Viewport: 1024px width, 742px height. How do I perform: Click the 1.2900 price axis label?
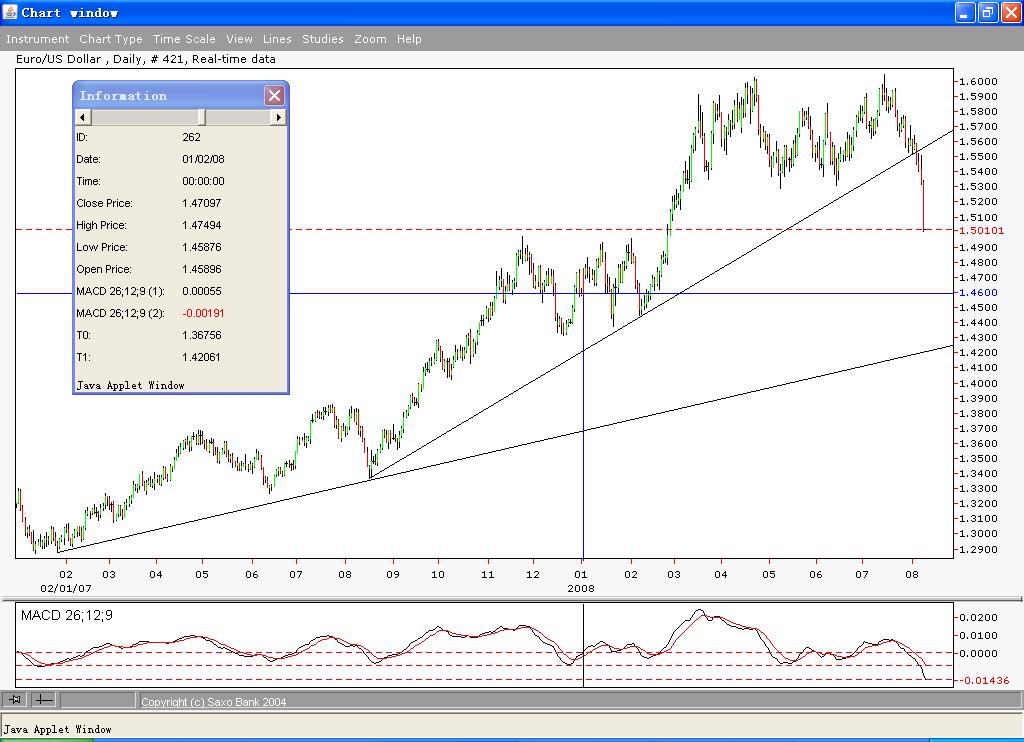(978, 549)
